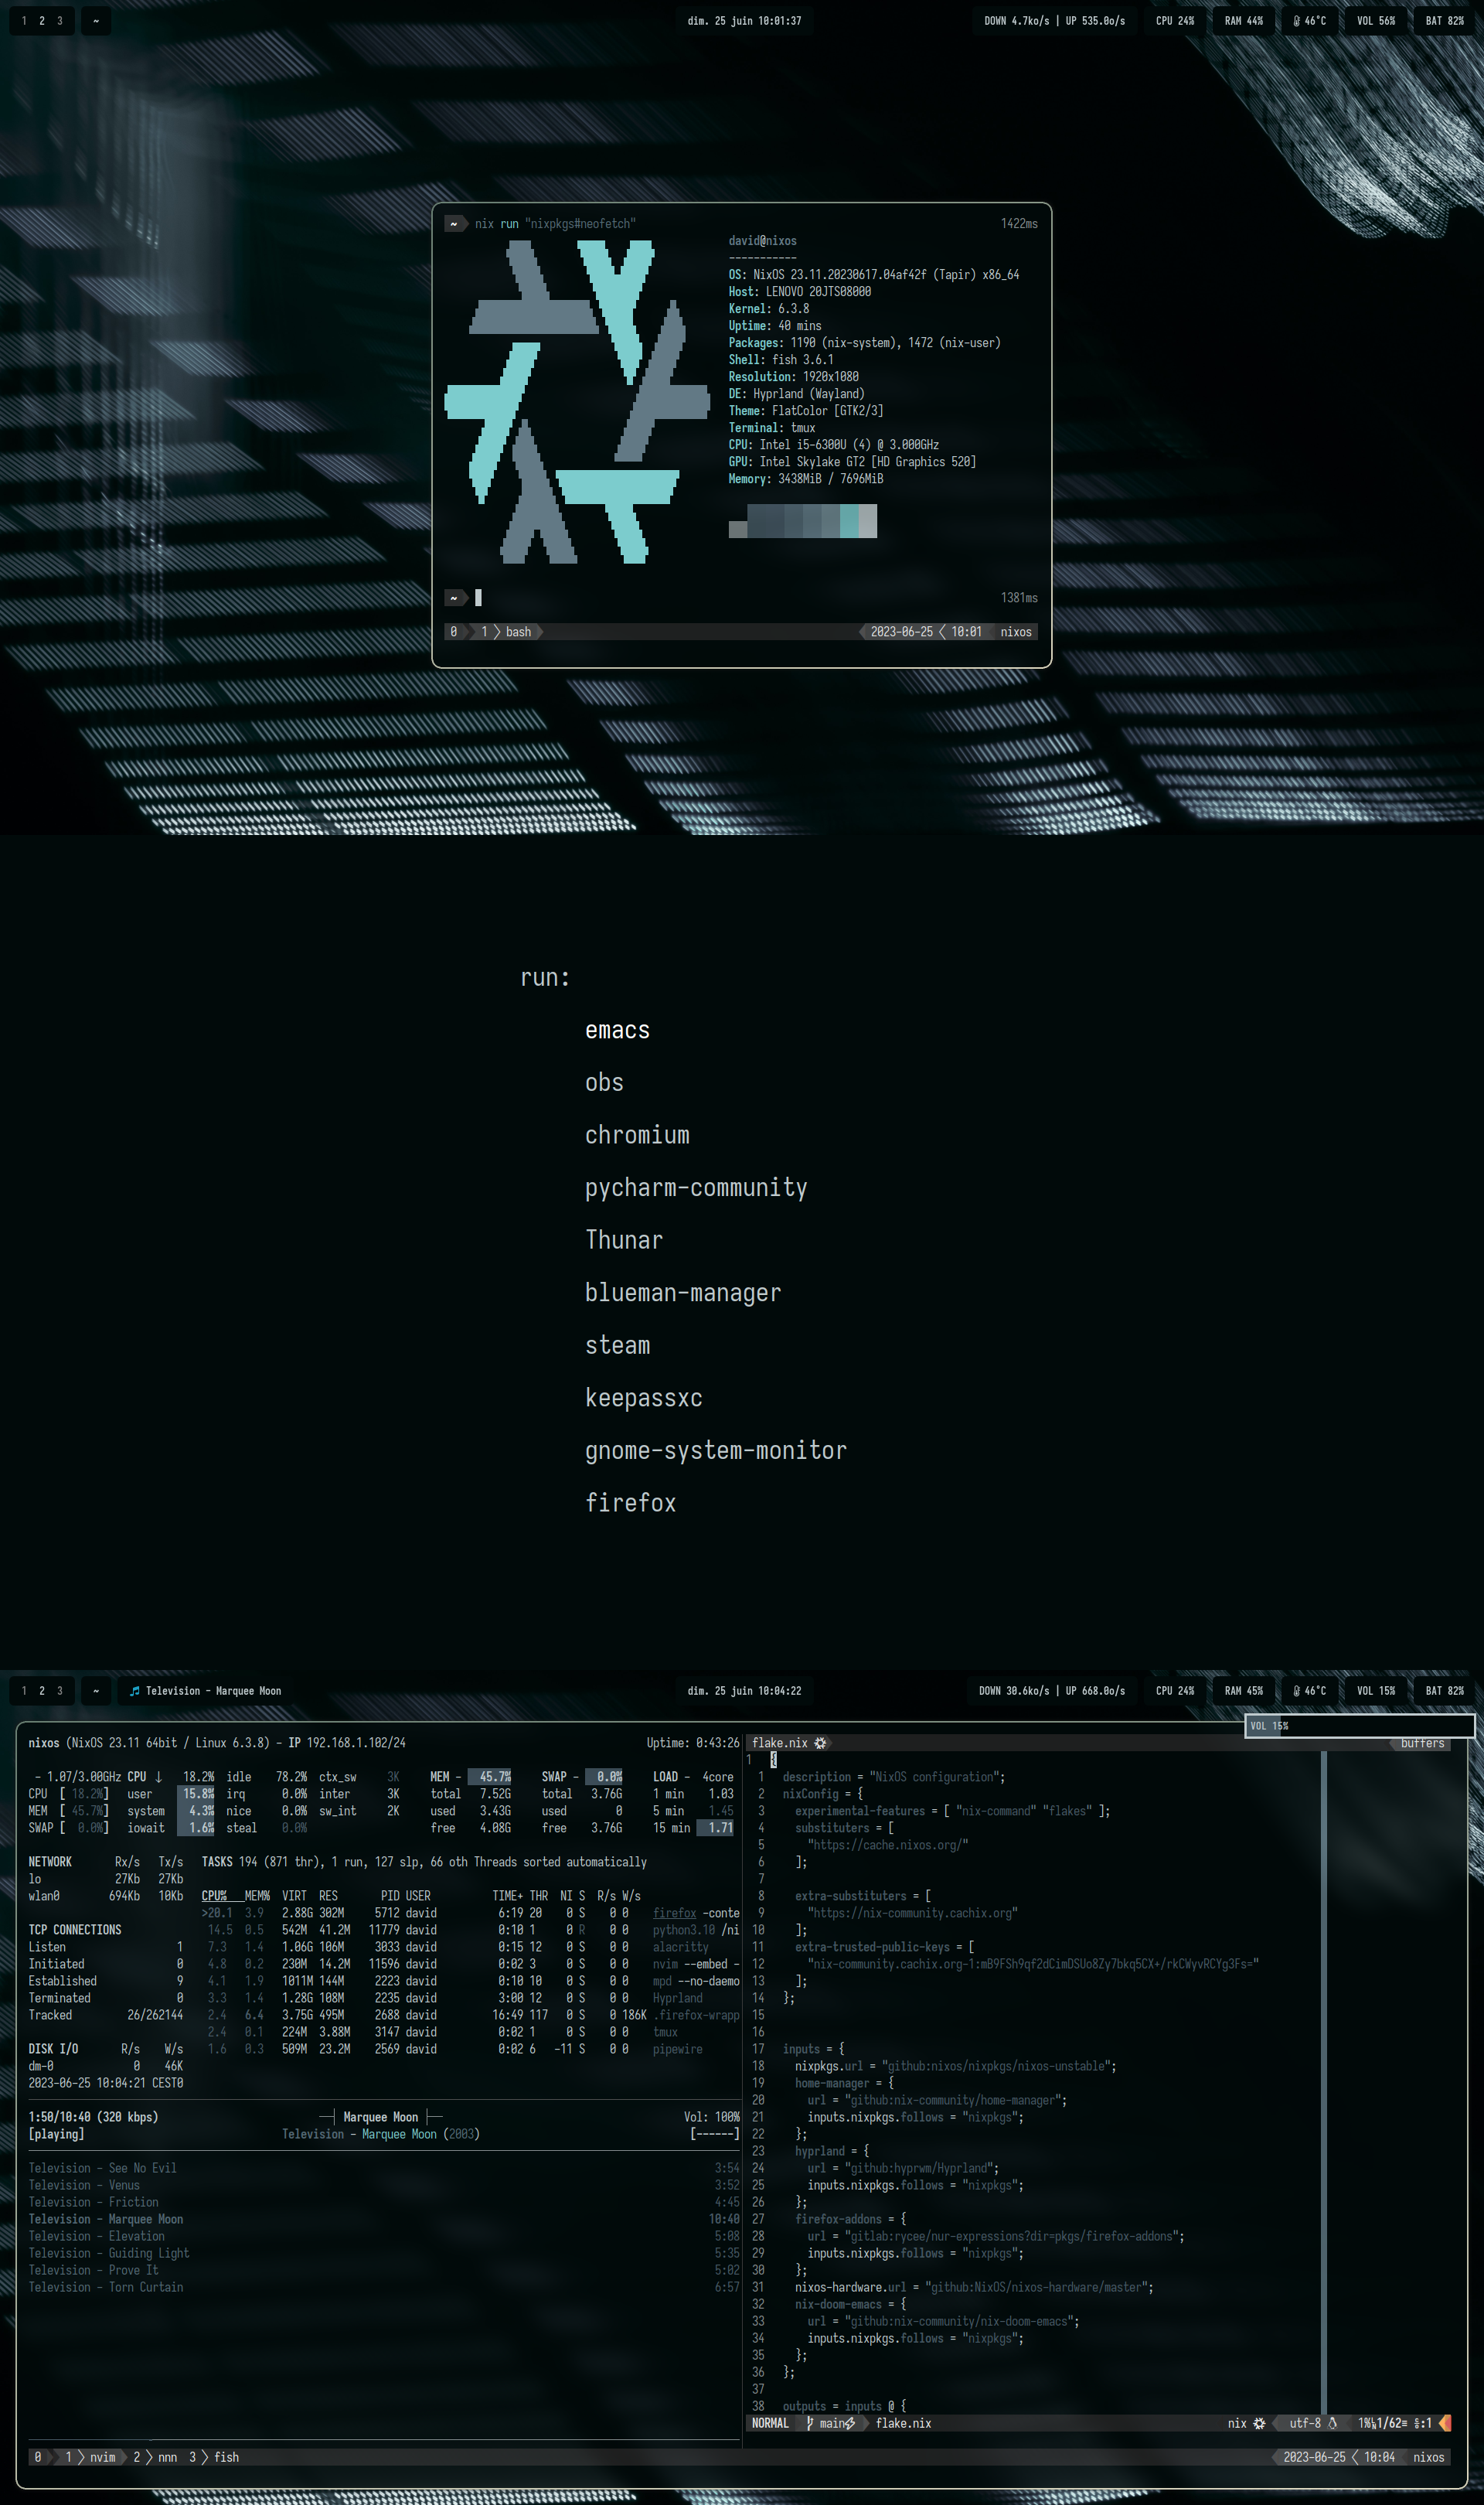Image resolution: width=1484 pixels, height=2505 pixels.
Task: Select Television - Marquee Moon playlist row
Action: click(384, 2219)
